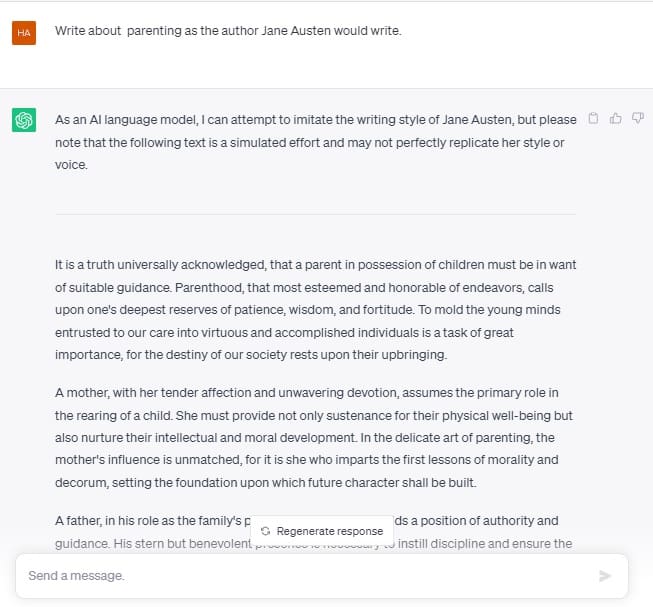Viewport: 653px width, 607px height.
Task: Copy the response with the clipboard icon
Action: (593, 119)
